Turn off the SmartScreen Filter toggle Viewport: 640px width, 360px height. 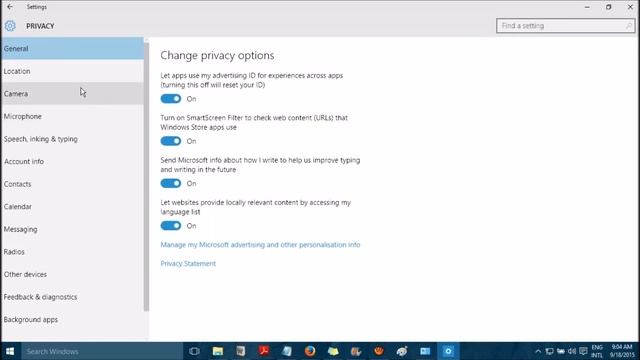pyautogui.click(x=171, y=141)
